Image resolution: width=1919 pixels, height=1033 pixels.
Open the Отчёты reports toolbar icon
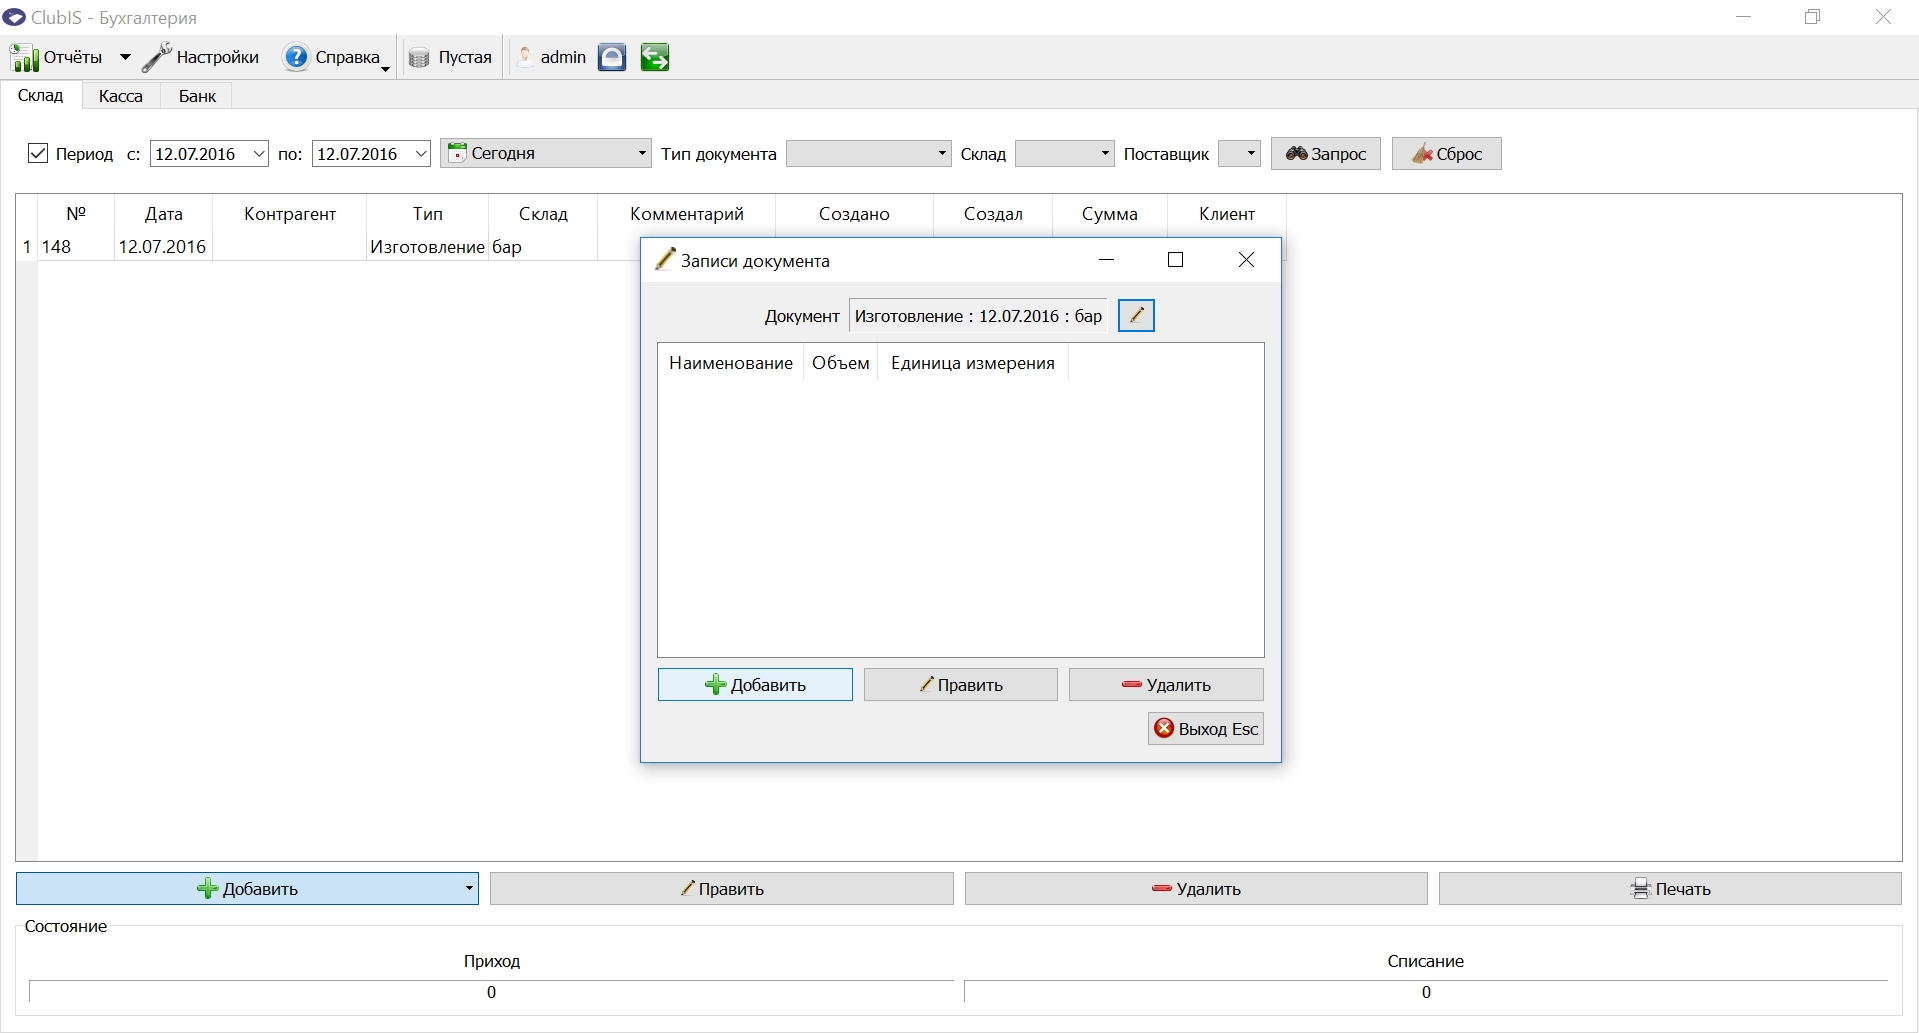[x=25, y=58]
